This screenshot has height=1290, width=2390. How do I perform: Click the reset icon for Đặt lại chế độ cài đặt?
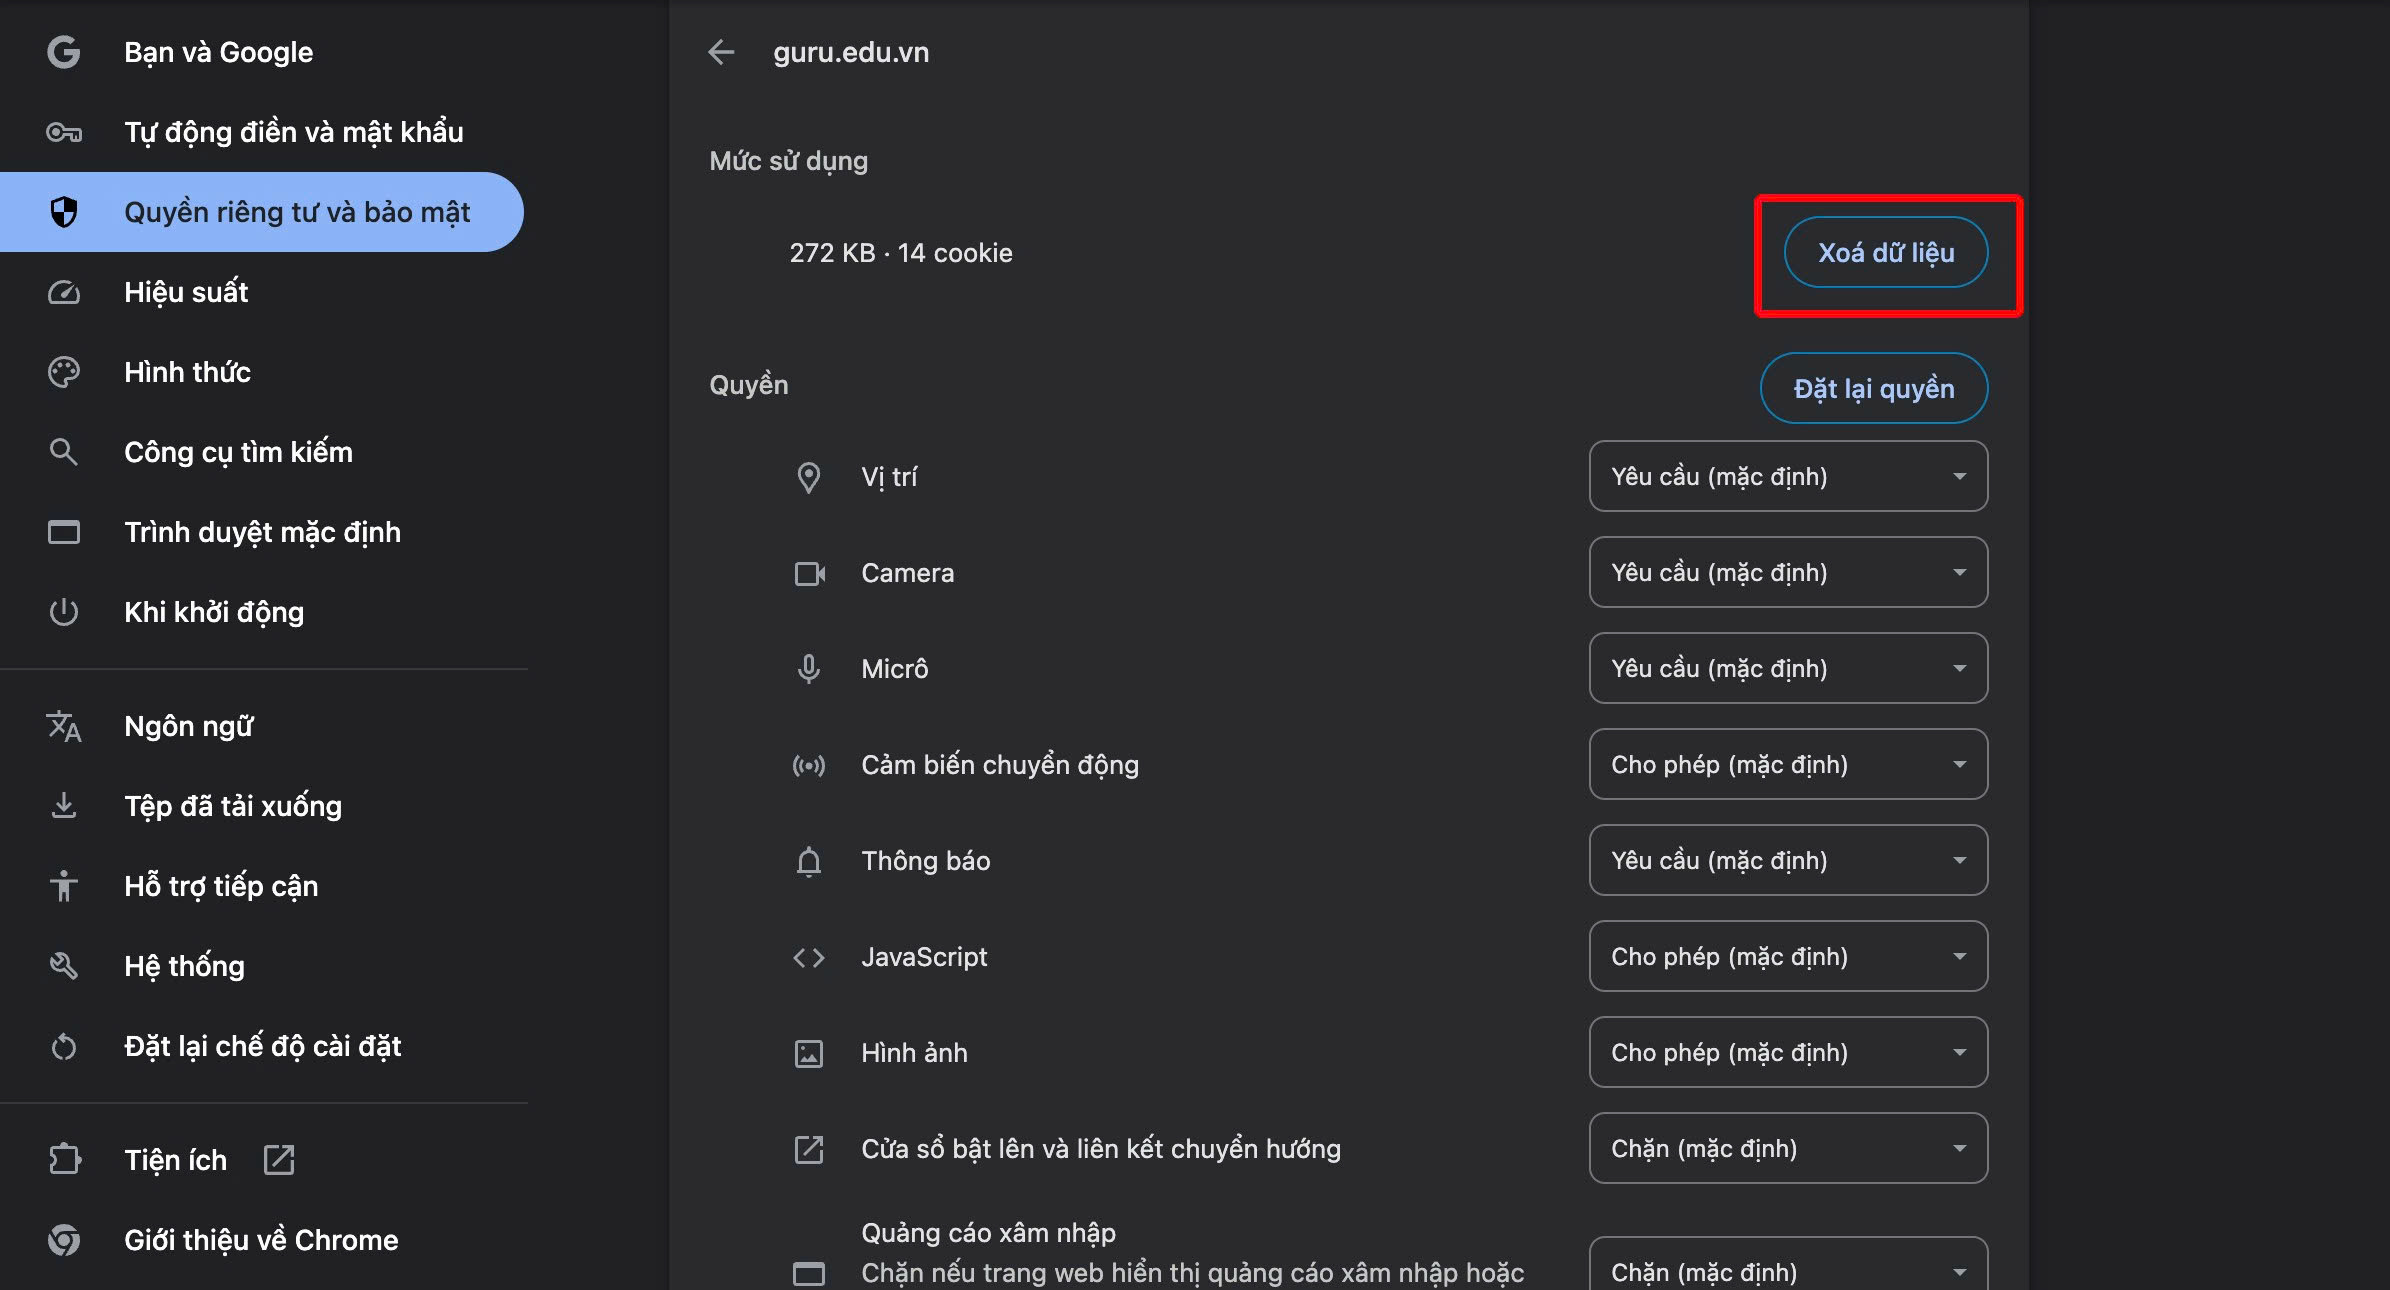click(64, 1046)
